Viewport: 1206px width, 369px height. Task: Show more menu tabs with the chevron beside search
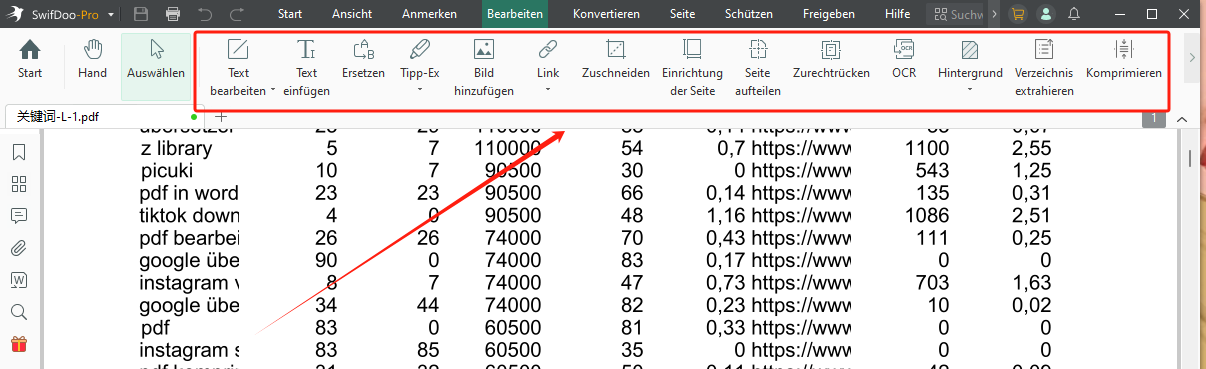(994, 14)
